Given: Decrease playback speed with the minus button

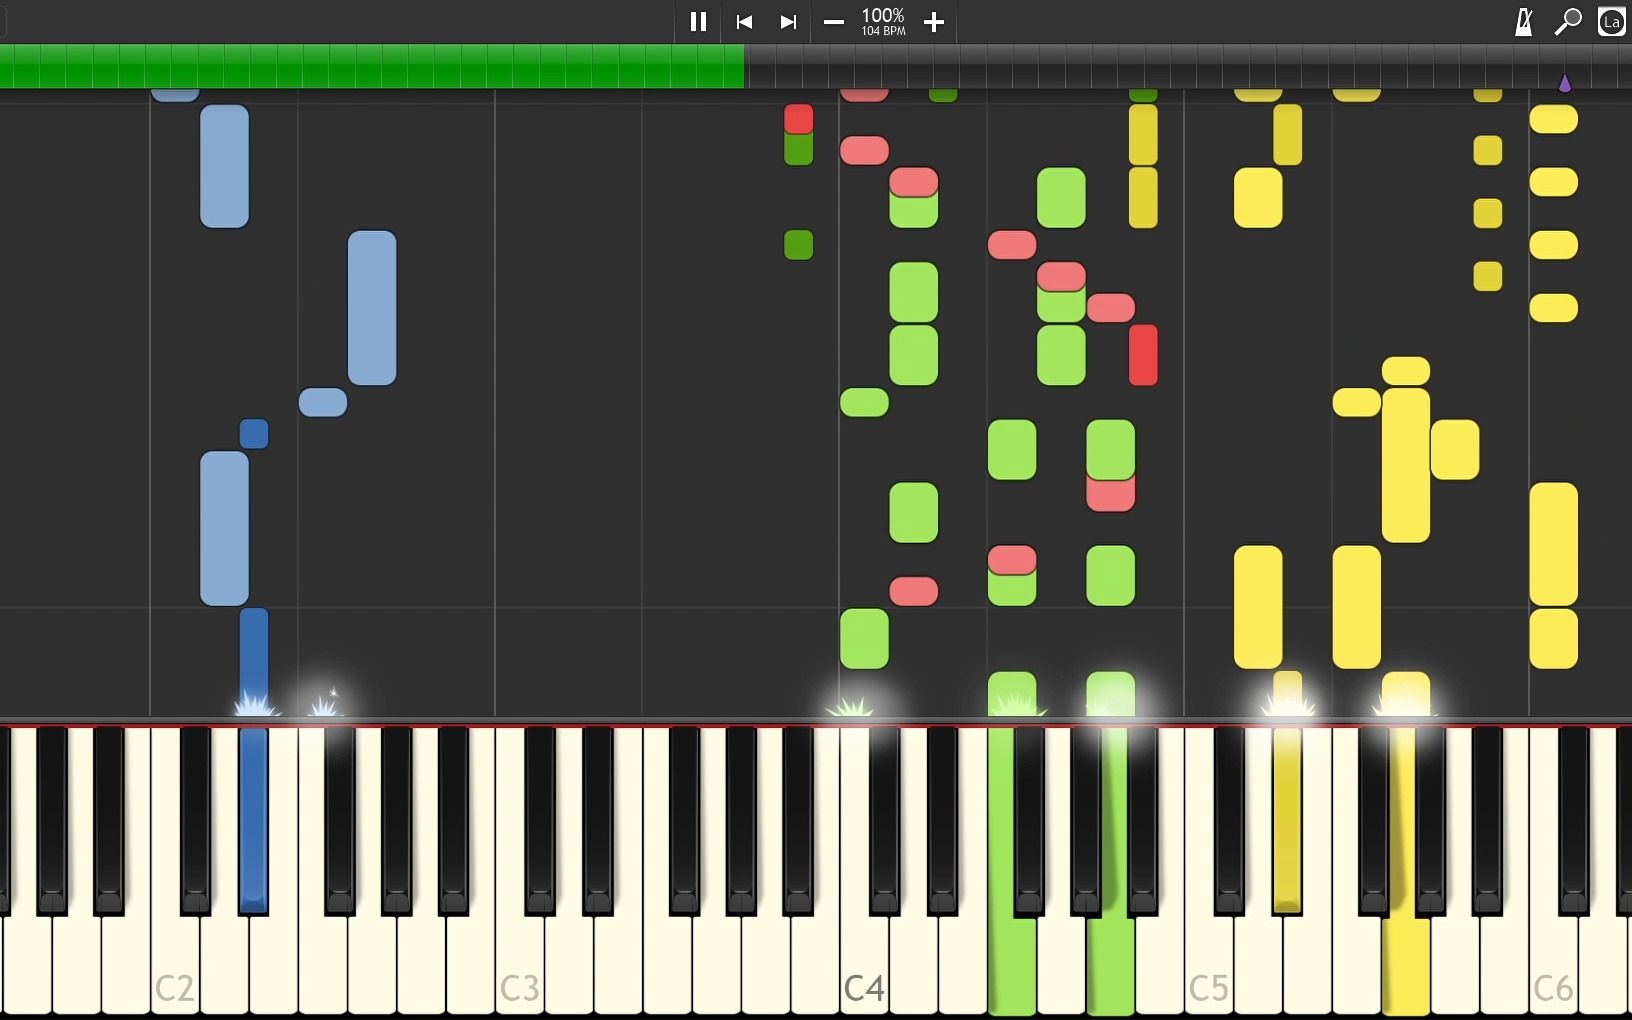Looking at the screenshot, I should (x=833, y=21).
